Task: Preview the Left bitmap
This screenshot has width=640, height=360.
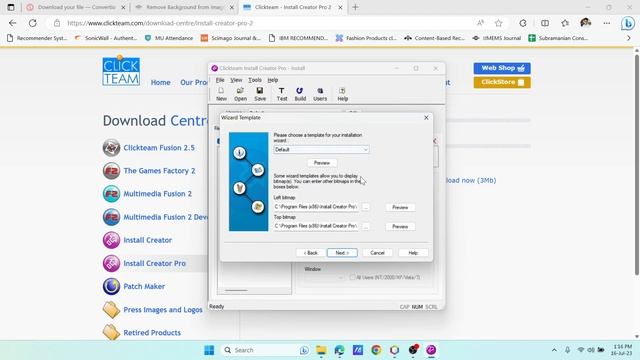Action: click(x=400, y=207)
